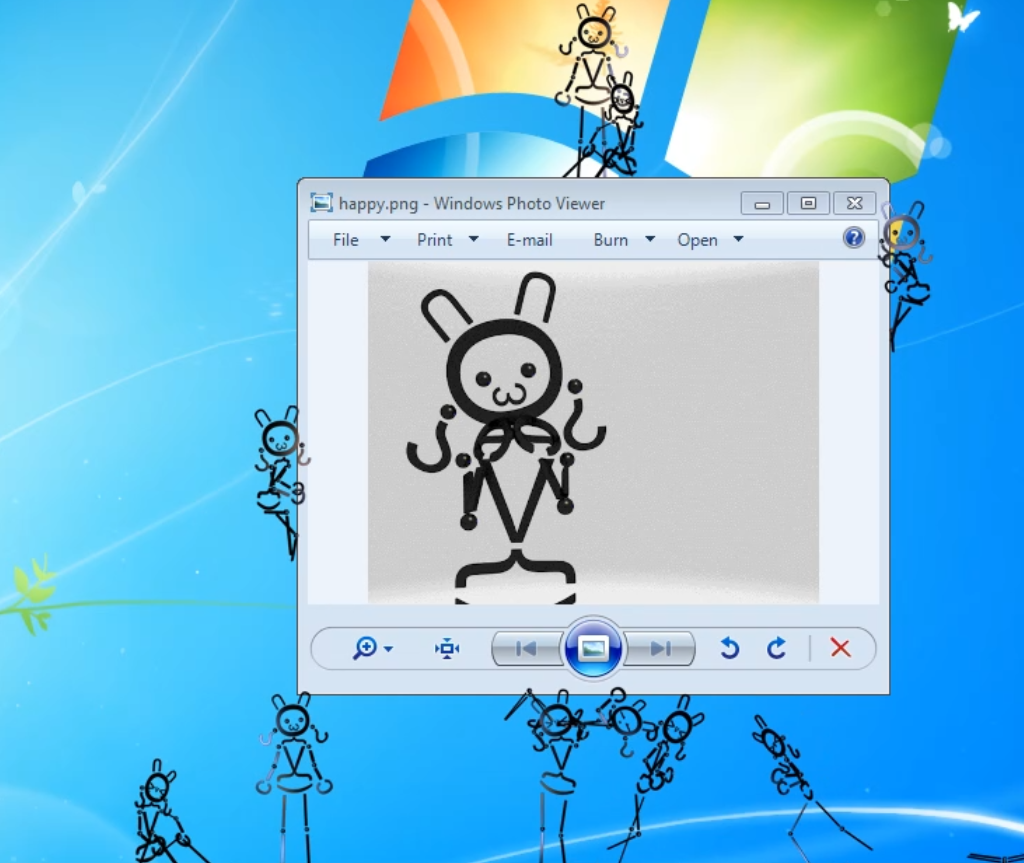The width and height of the screenshot is (1024, 863).
Task: Click the happy.png window title text
Action: [x=472, y=204]
